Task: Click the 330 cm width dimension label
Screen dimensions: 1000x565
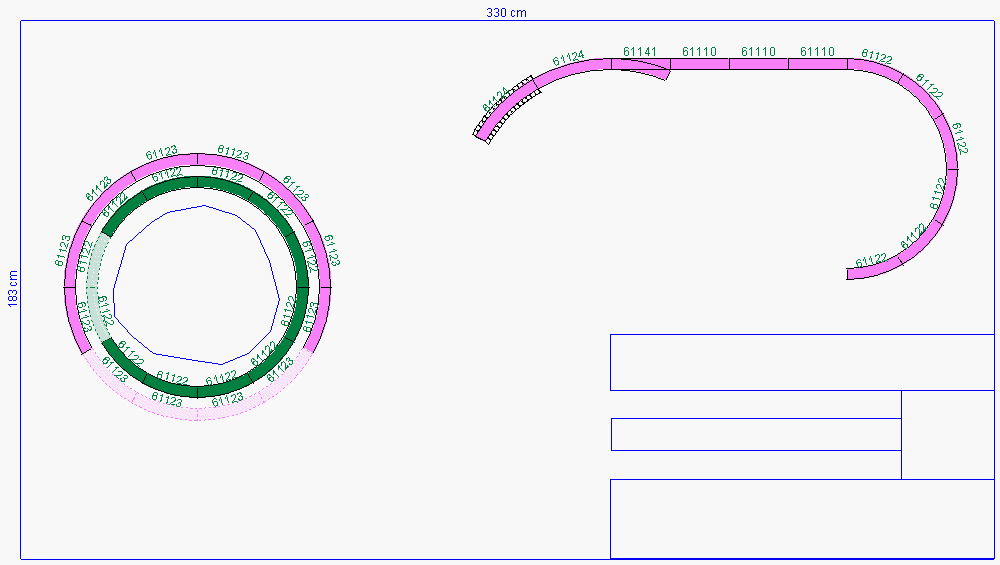Action: (x=506, y=13)
